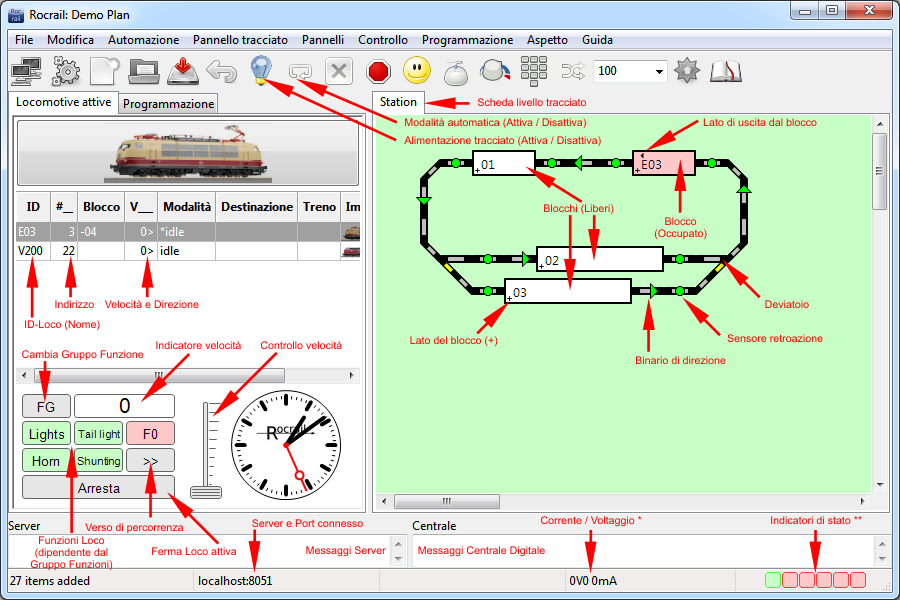
Task: Click the red emergency stop icon
Action: (378, 71)
